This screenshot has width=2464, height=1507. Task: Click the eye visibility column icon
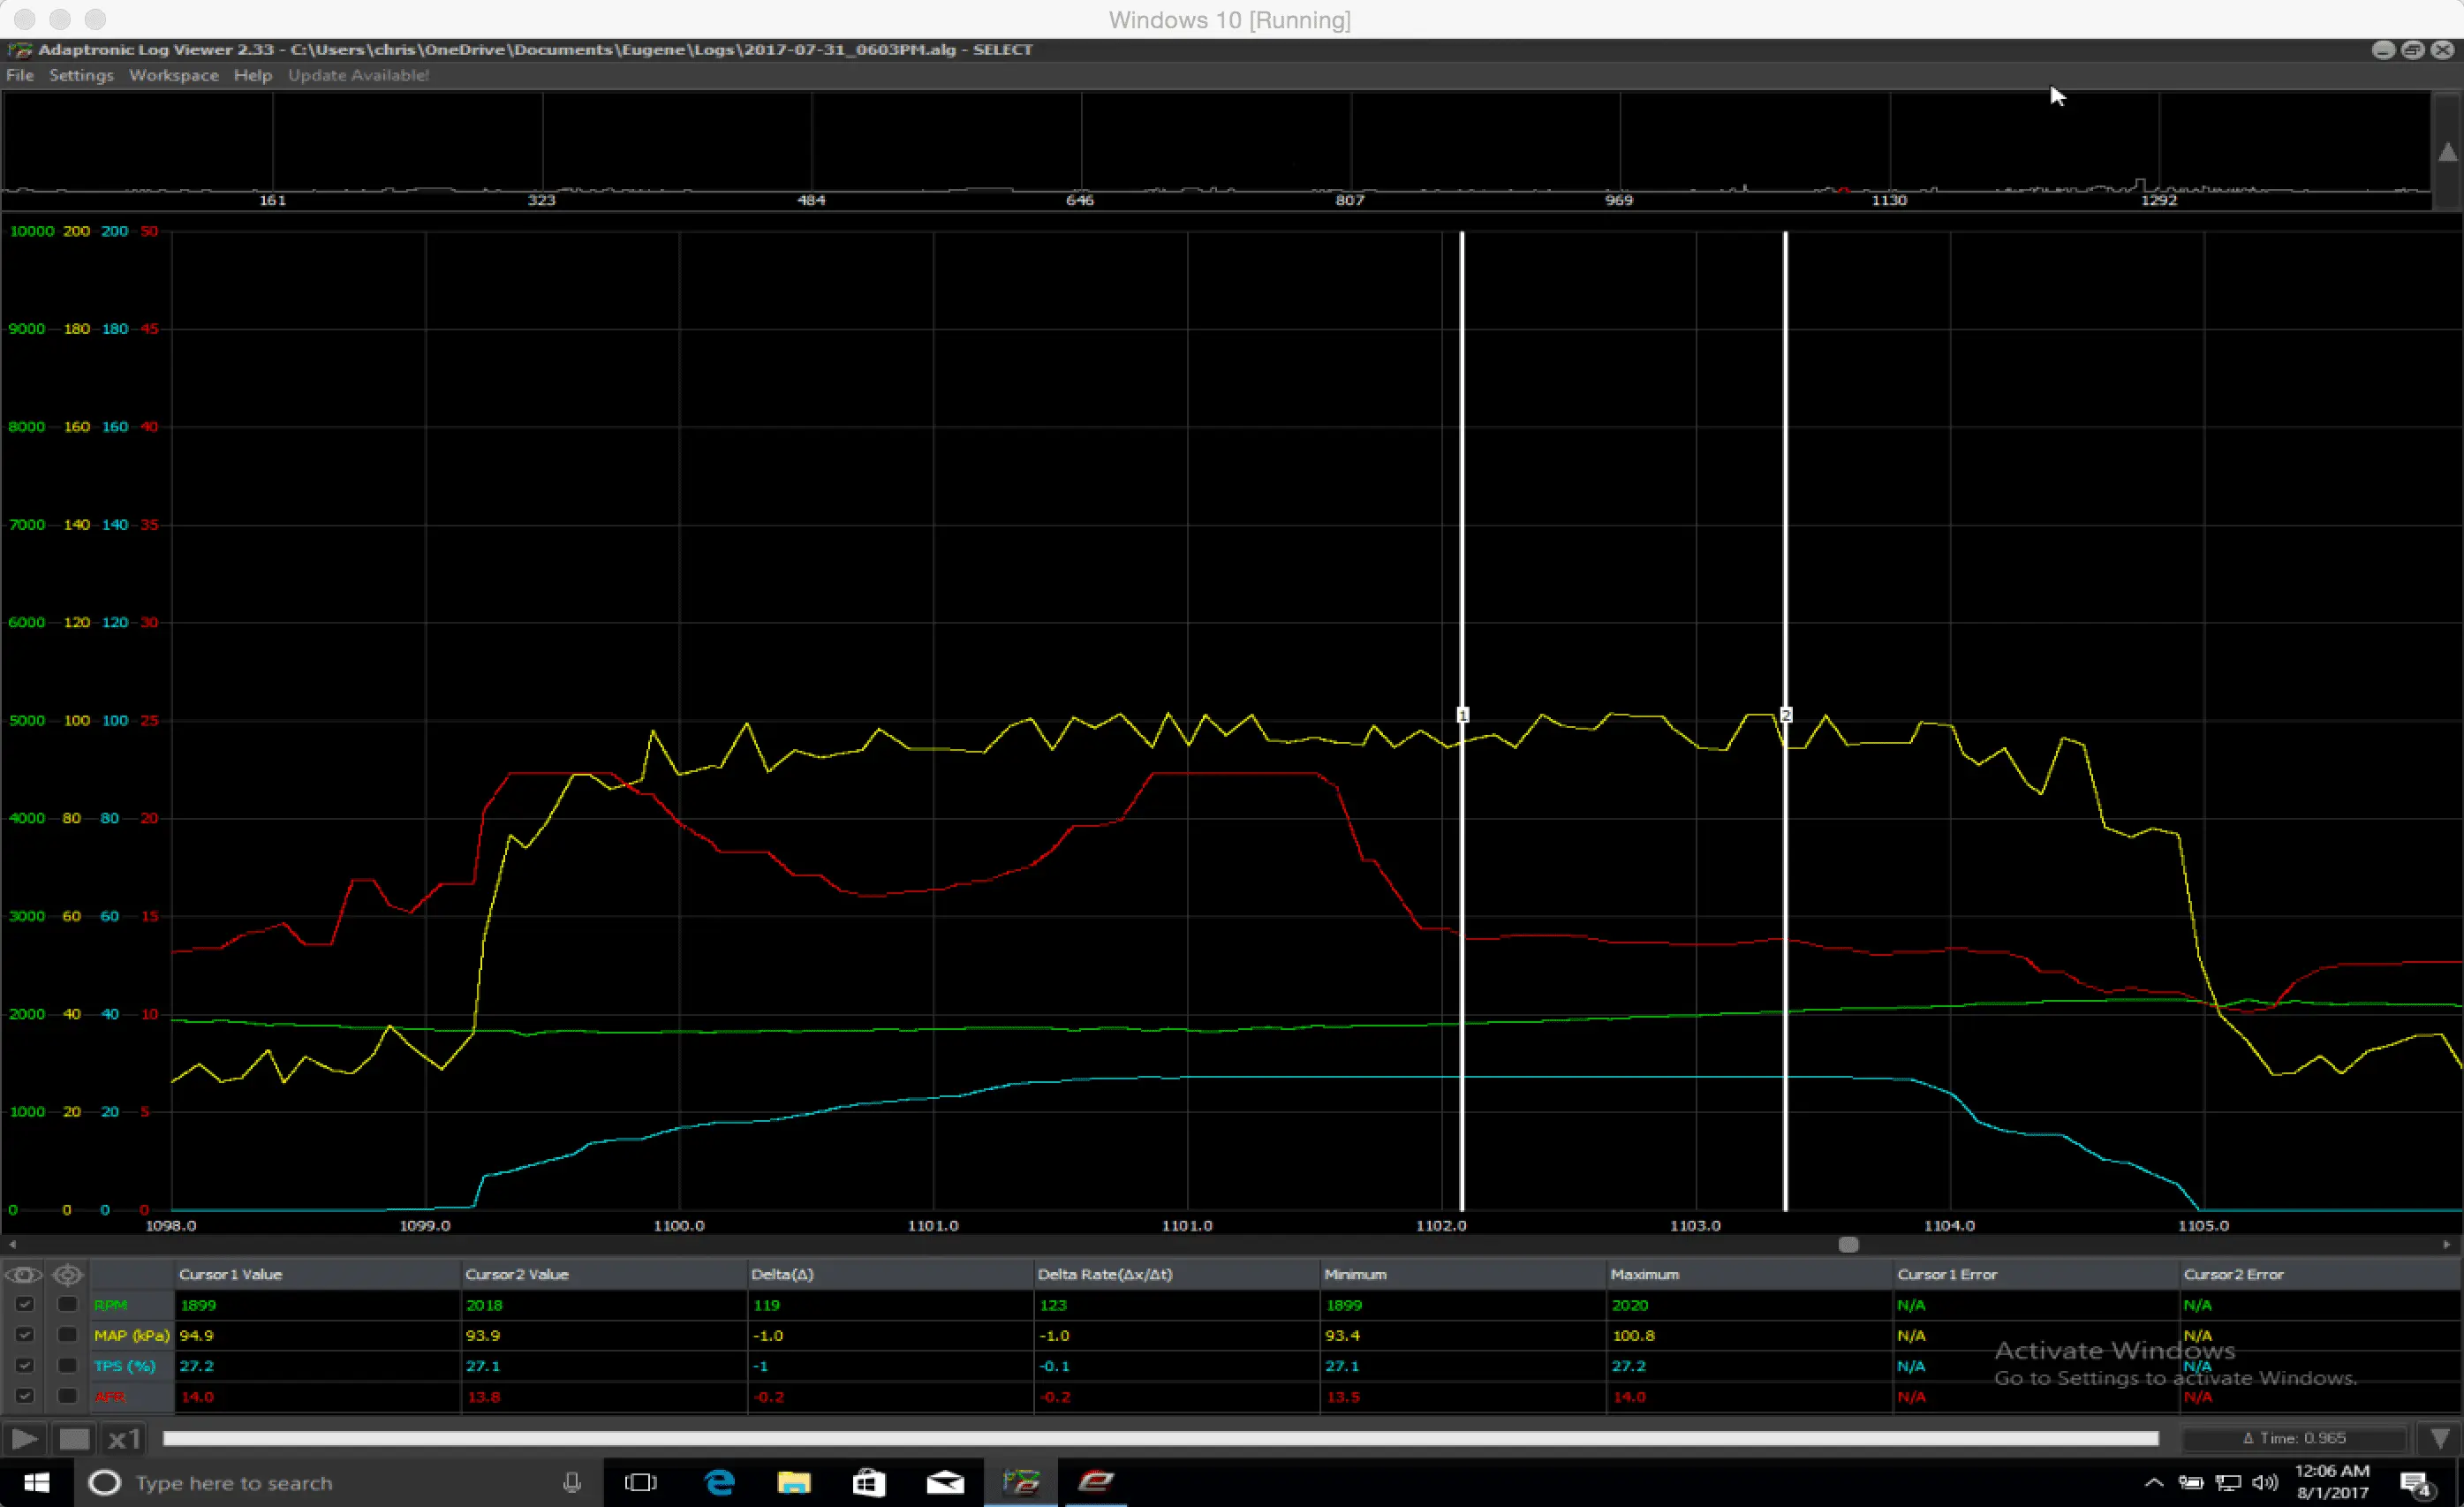(x=23, y=1274)
